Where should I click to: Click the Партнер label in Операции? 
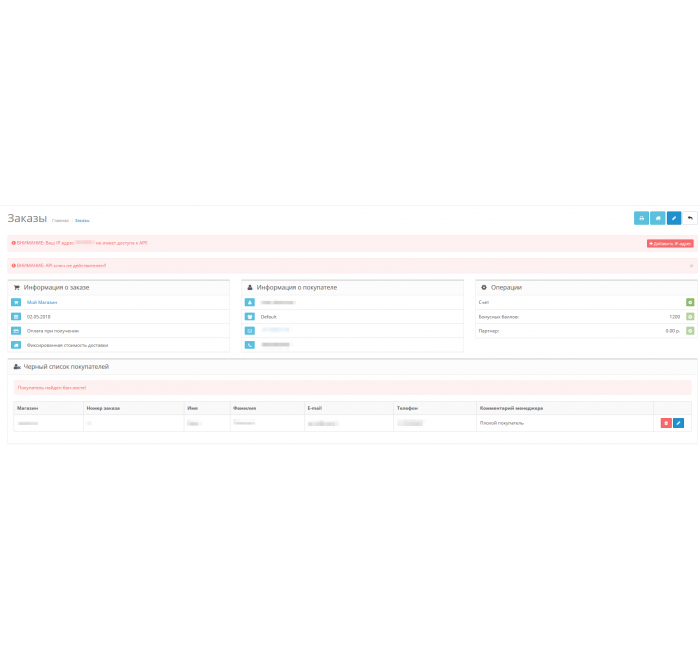[x=489, y=331]
